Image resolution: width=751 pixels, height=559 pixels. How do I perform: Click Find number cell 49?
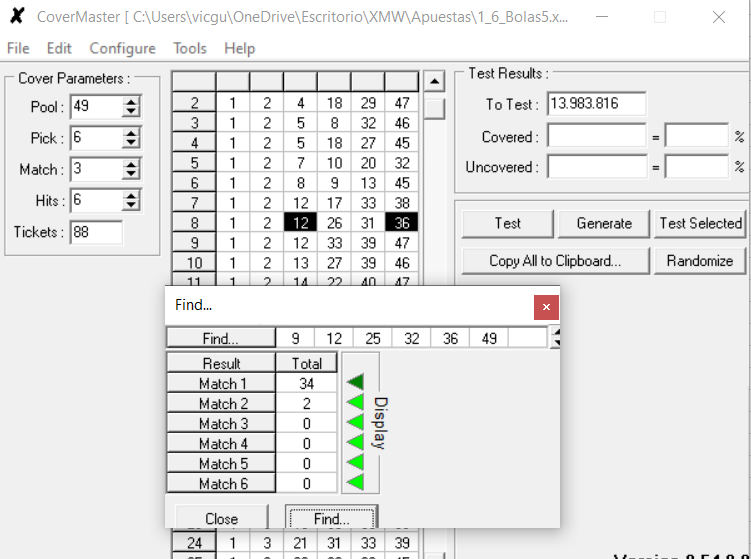tap(489, 338)
